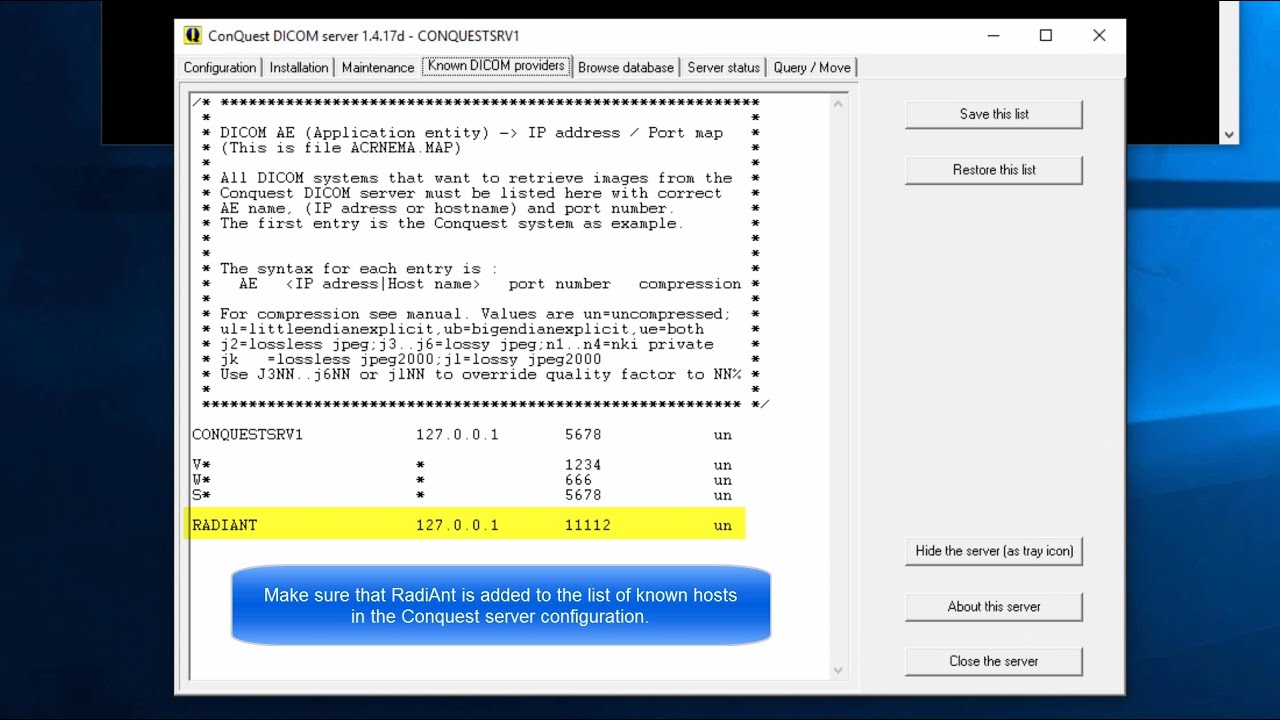This screenshot has height=720, width=1280.
Task: Open the Maintenance tab
Action: pos(378,67)
